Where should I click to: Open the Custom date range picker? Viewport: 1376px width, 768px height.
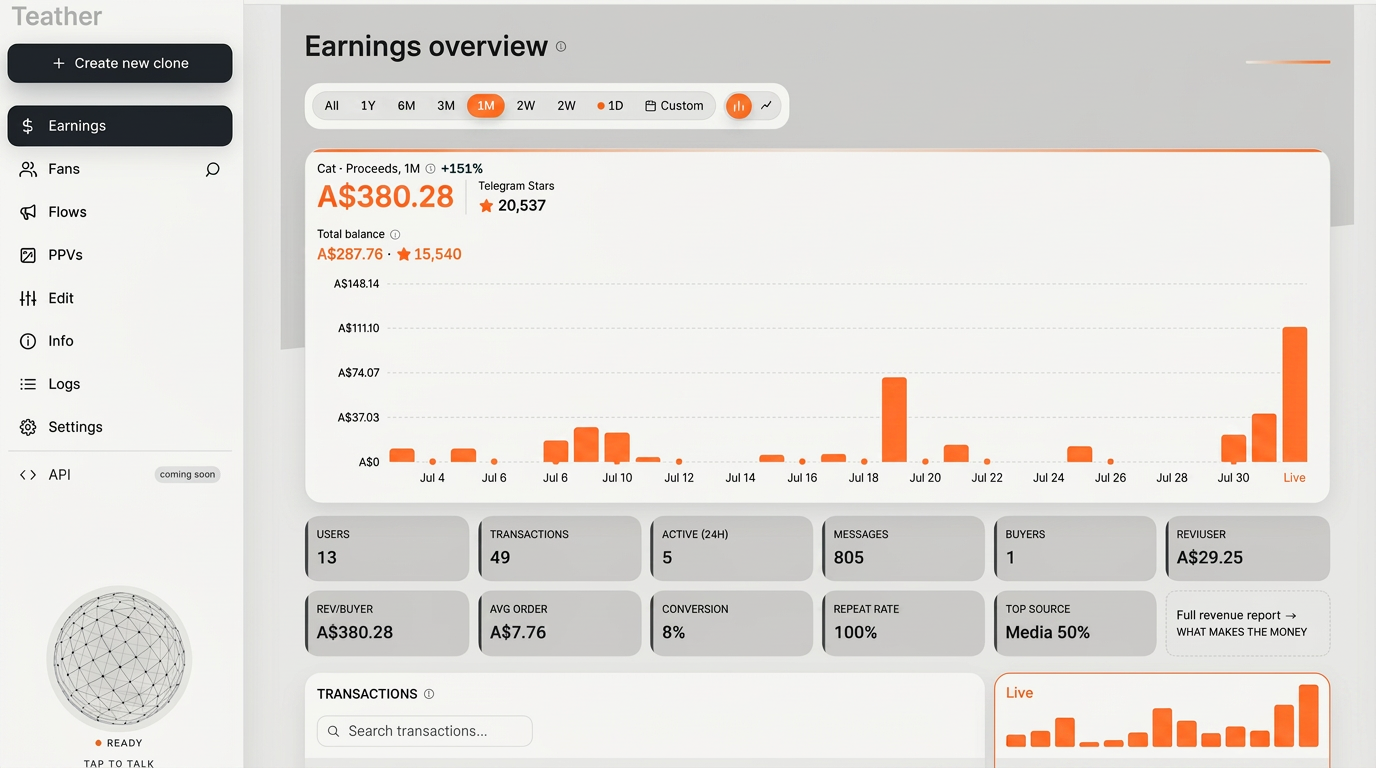coord(674,106)
